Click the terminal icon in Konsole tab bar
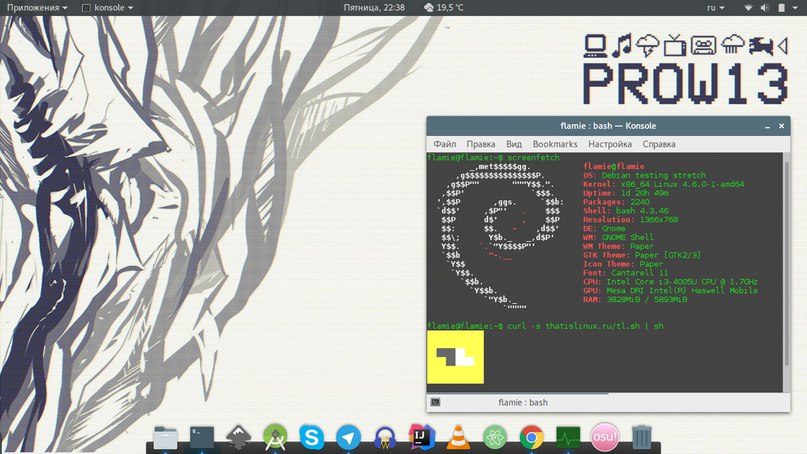Screen dimensions: 807x454 tap(435, 402)
